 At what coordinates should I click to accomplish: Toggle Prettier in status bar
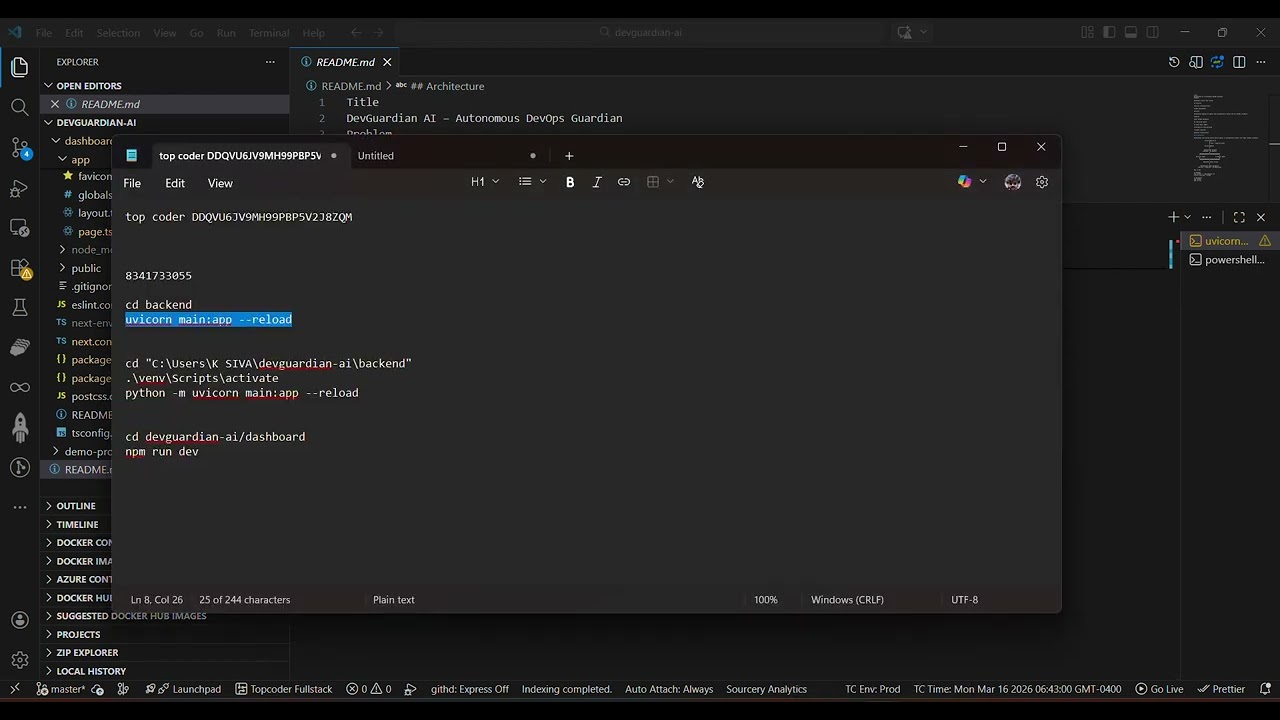1221,689
